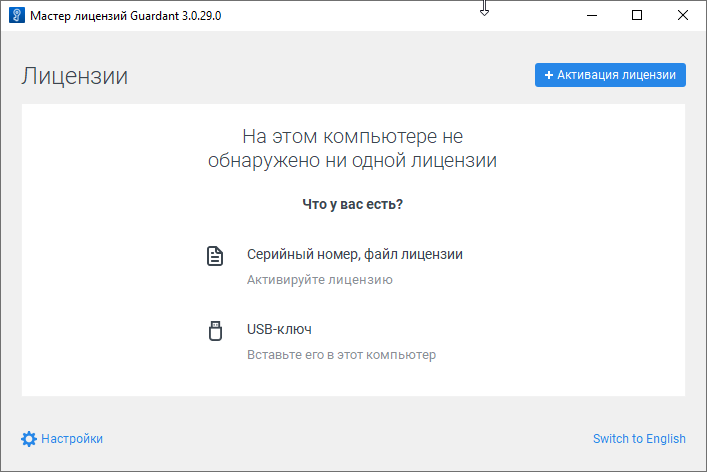
Task: Click the Guardant app icon in title bar
Action: coord(17,15)
